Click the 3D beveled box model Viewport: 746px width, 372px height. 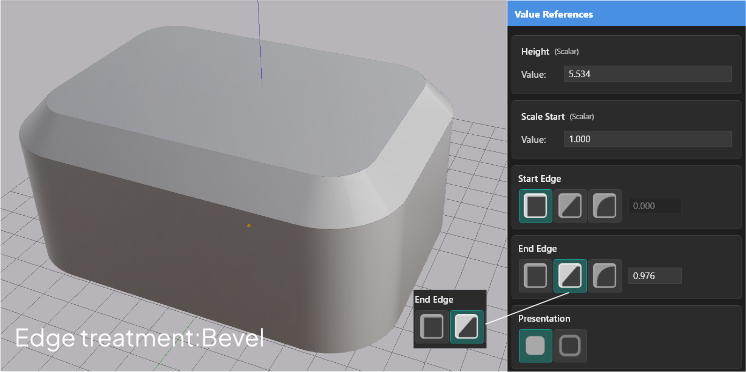point(236,190)
